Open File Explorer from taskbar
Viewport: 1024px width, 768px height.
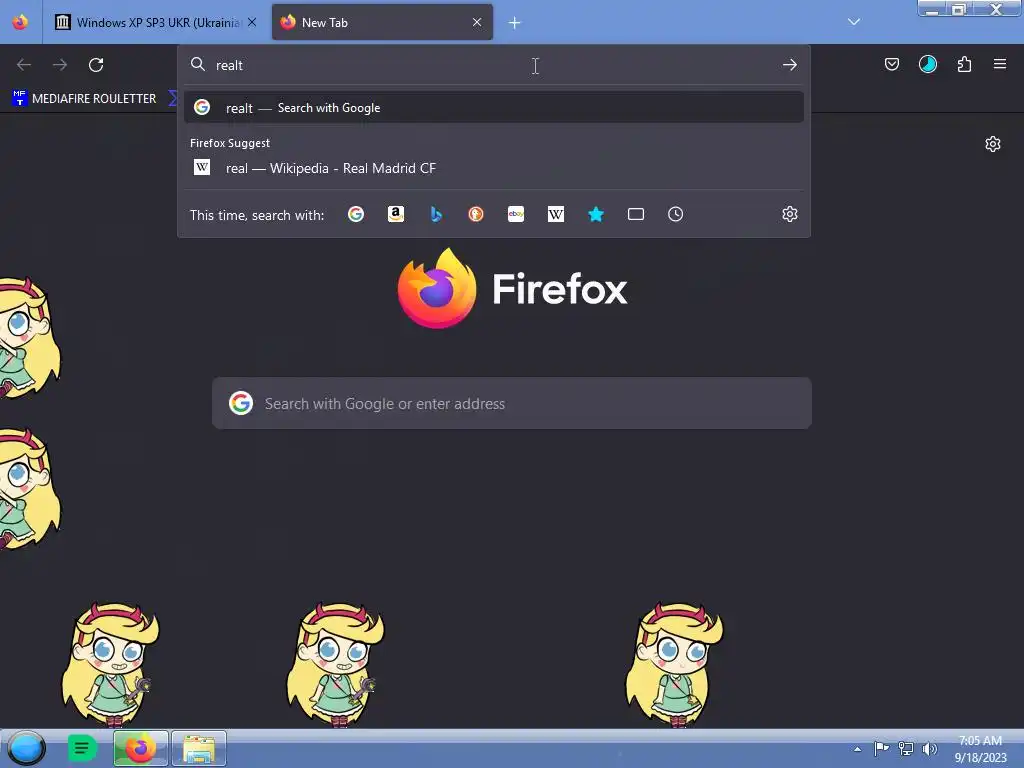tap(199, 748)
